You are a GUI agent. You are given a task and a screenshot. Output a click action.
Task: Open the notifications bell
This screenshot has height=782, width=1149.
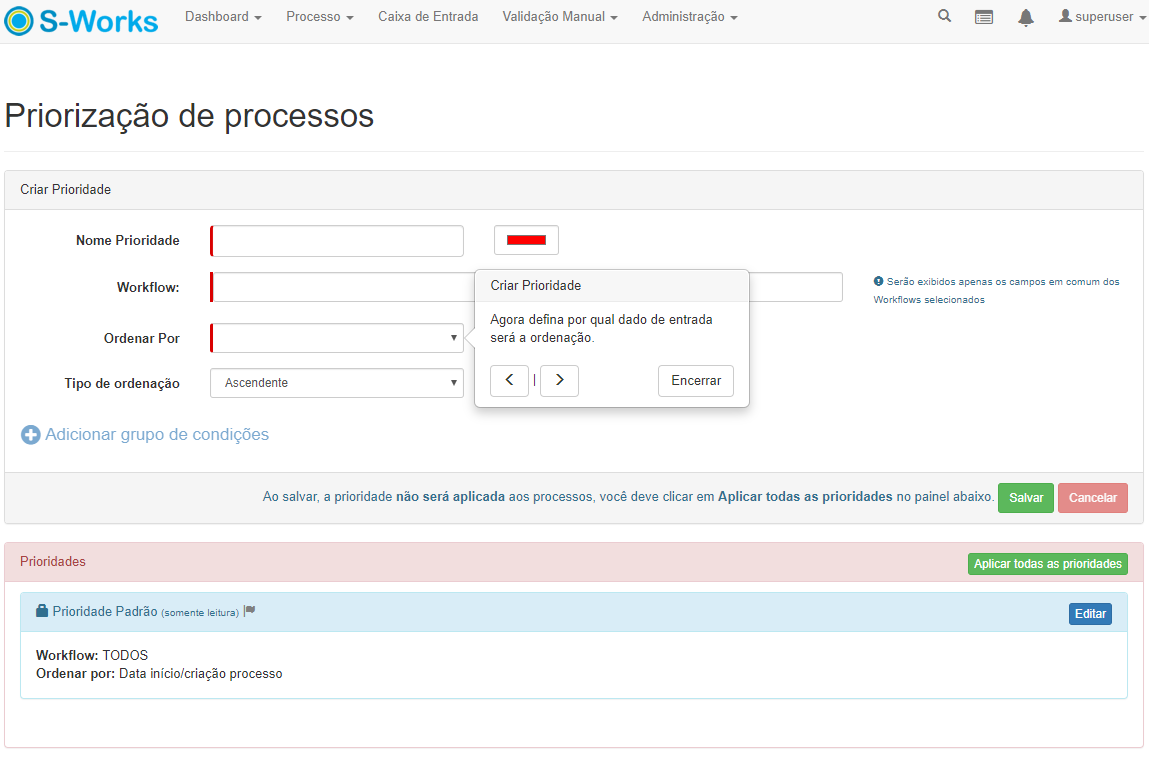click(1025, 17)
